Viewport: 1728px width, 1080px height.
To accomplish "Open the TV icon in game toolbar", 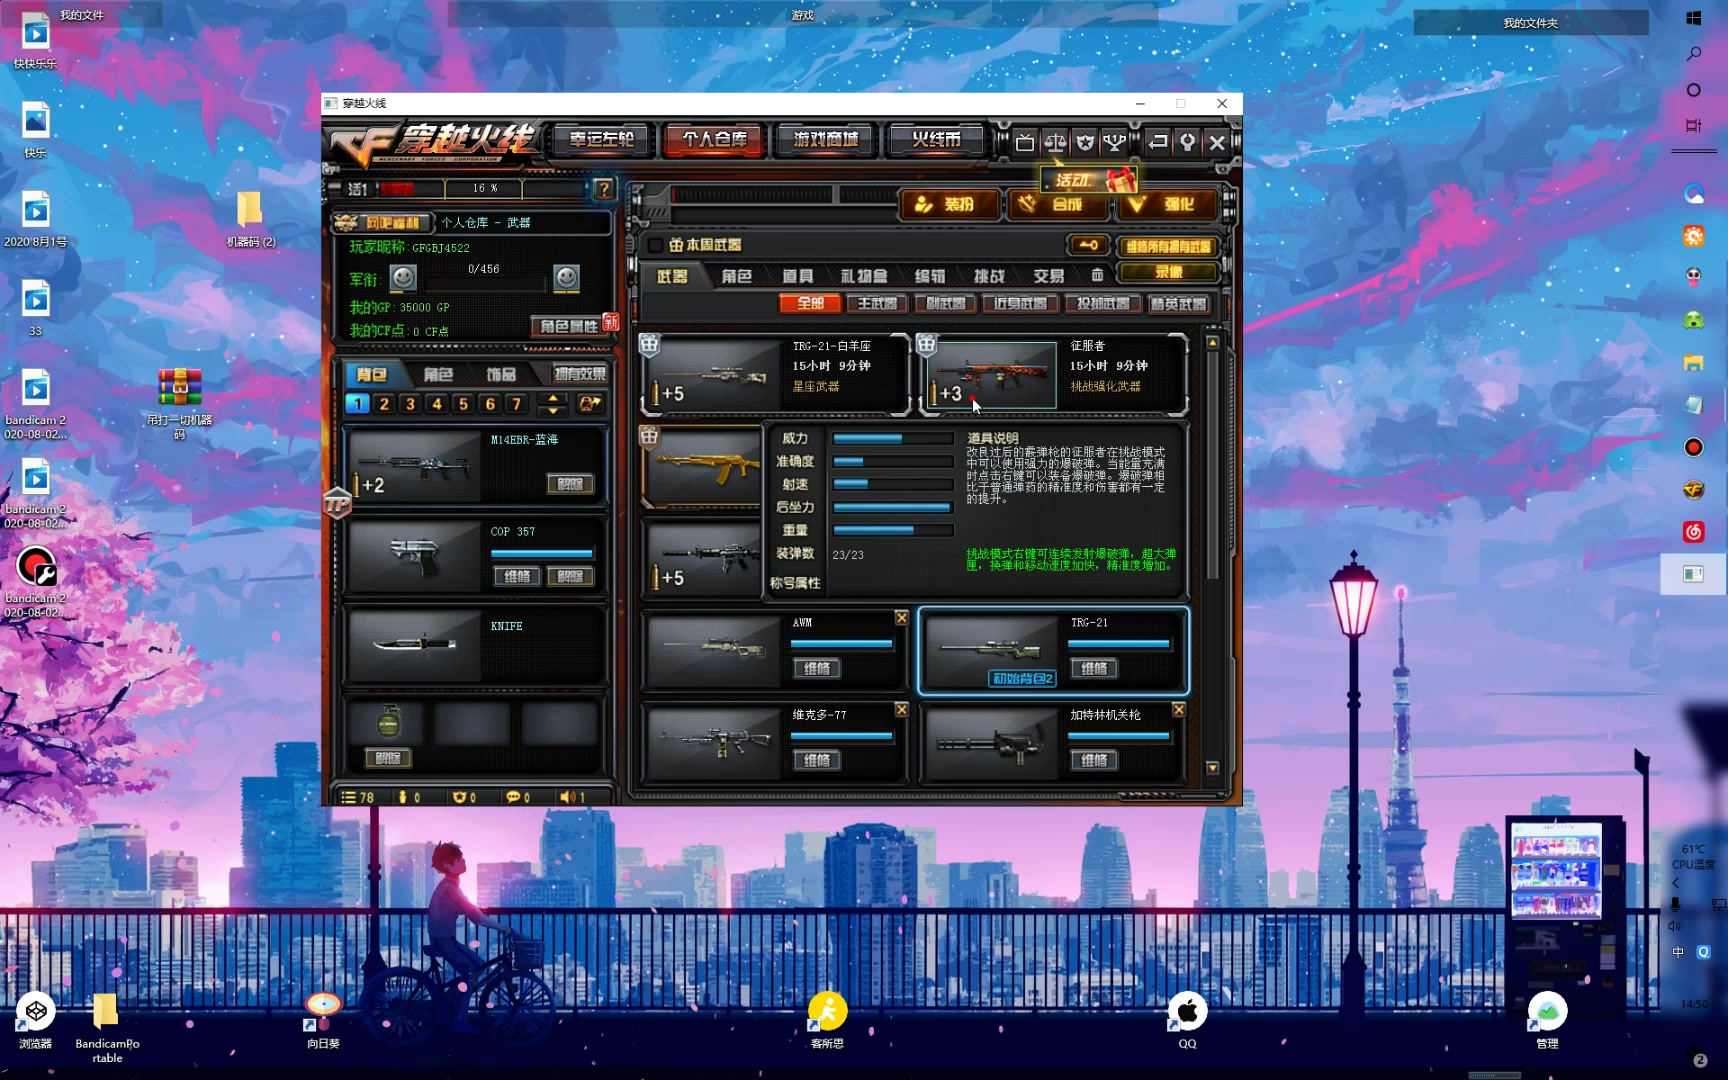I will pyautogui.click(x=1024, y=142).
